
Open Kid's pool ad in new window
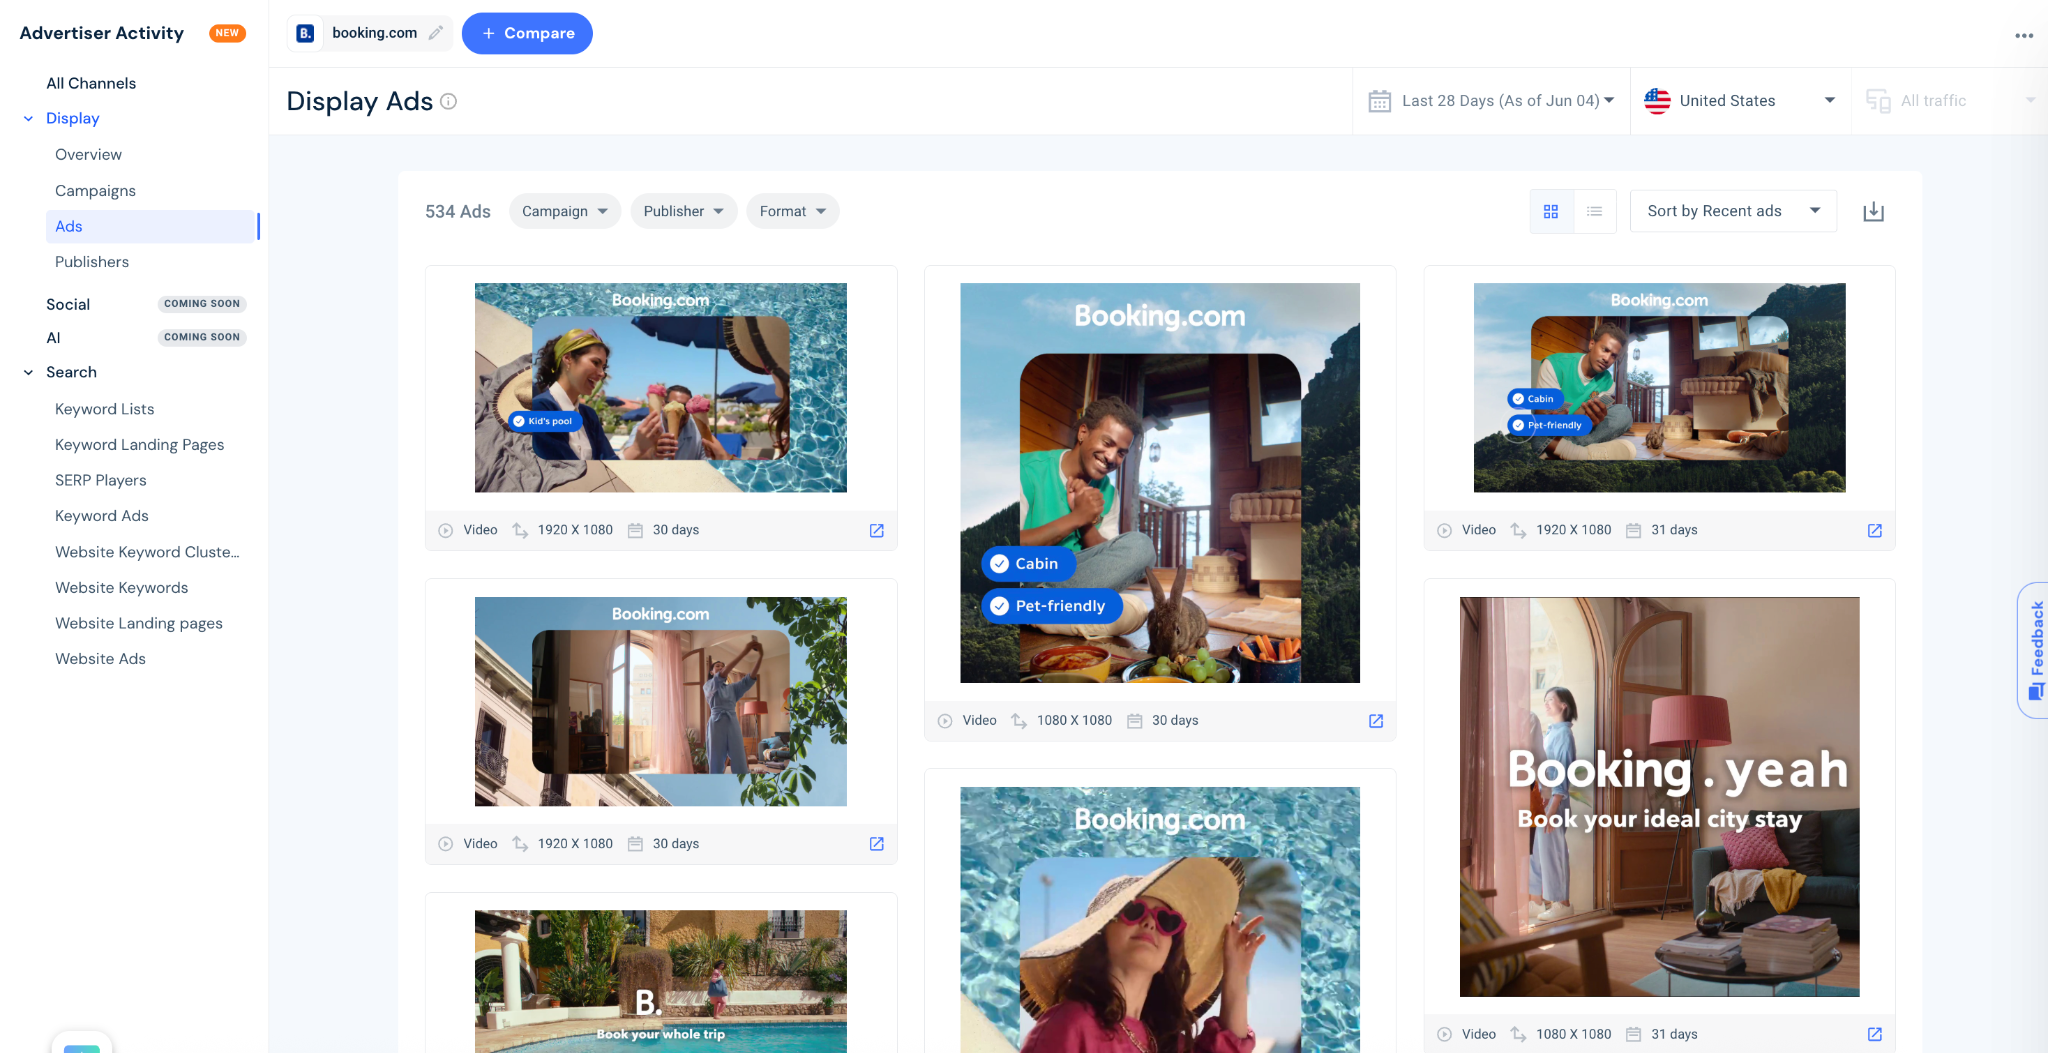[x=877, y=530]
